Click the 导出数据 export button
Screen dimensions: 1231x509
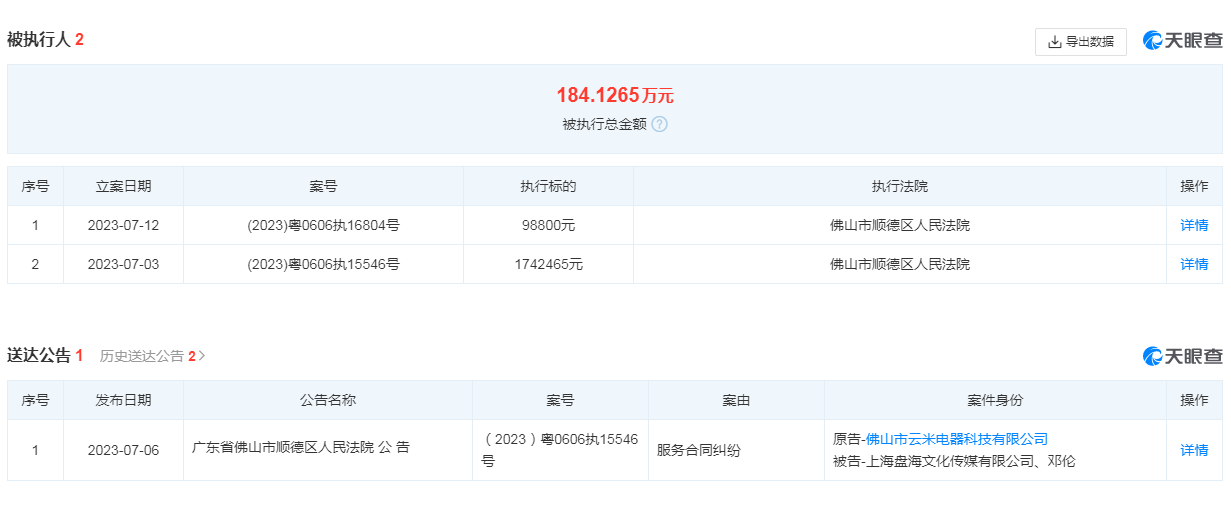point(1080,42)
